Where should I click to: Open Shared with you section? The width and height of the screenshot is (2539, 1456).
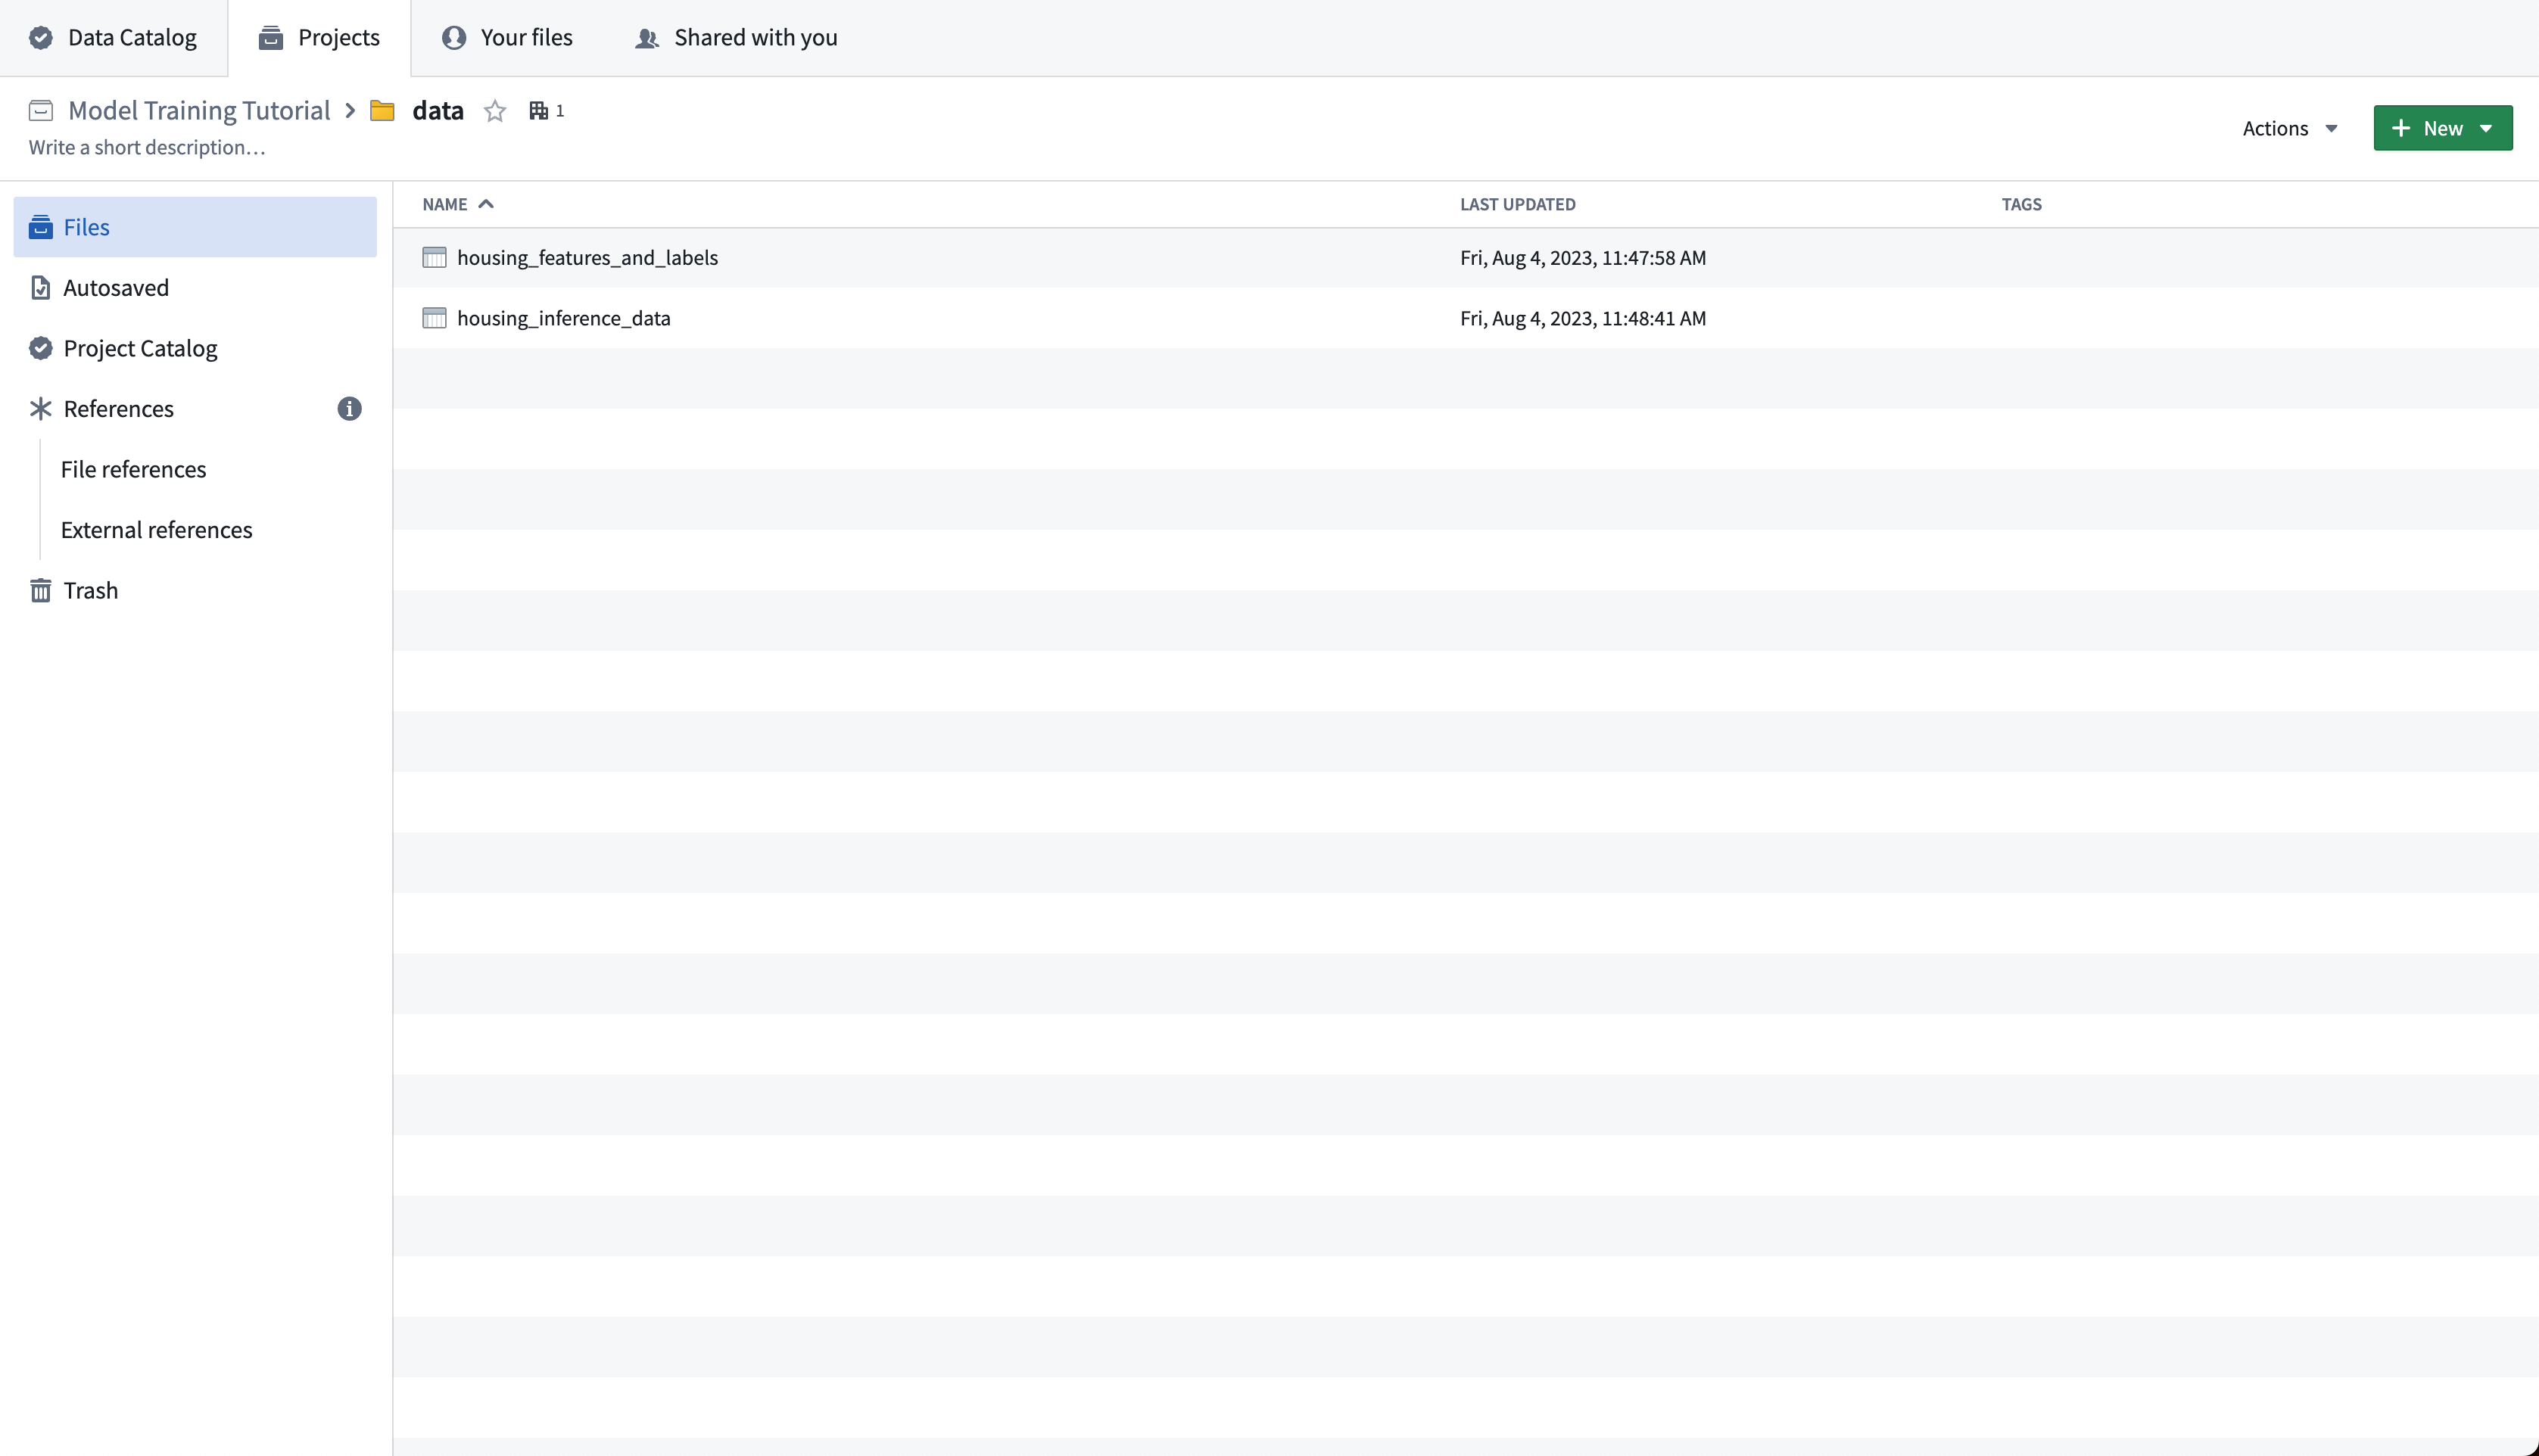click(x=755, y=36)
